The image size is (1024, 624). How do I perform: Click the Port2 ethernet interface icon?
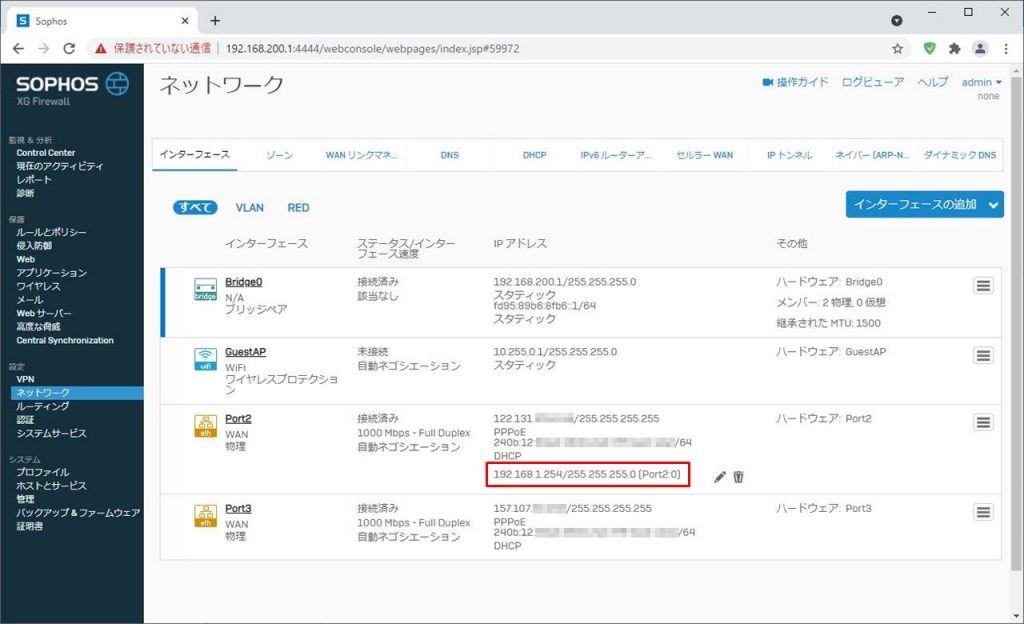pos(205,426)
